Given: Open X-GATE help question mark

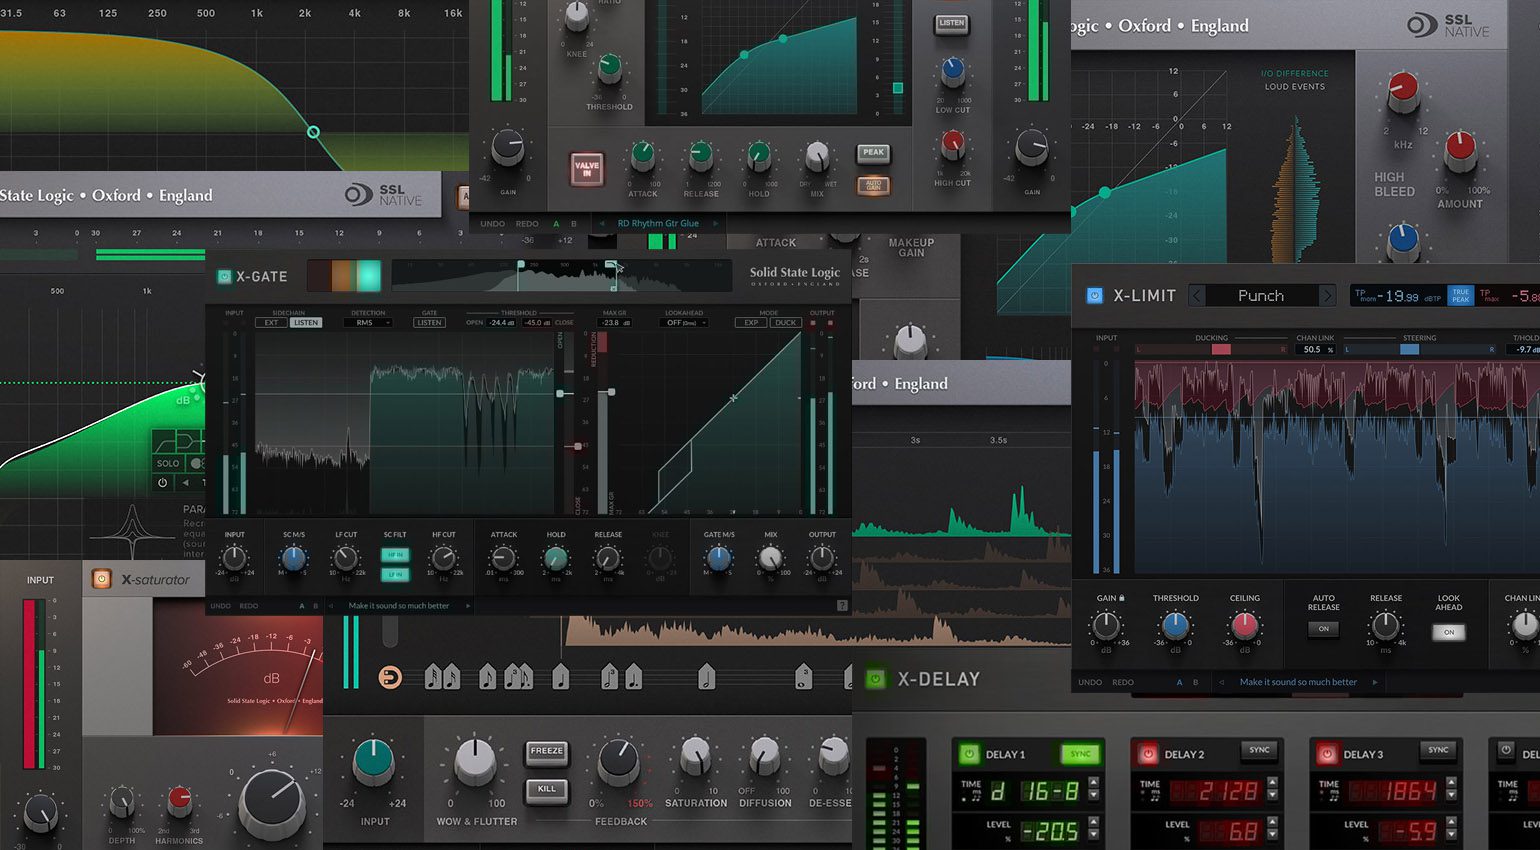Looking at the screenshot, I should (842, 606).
